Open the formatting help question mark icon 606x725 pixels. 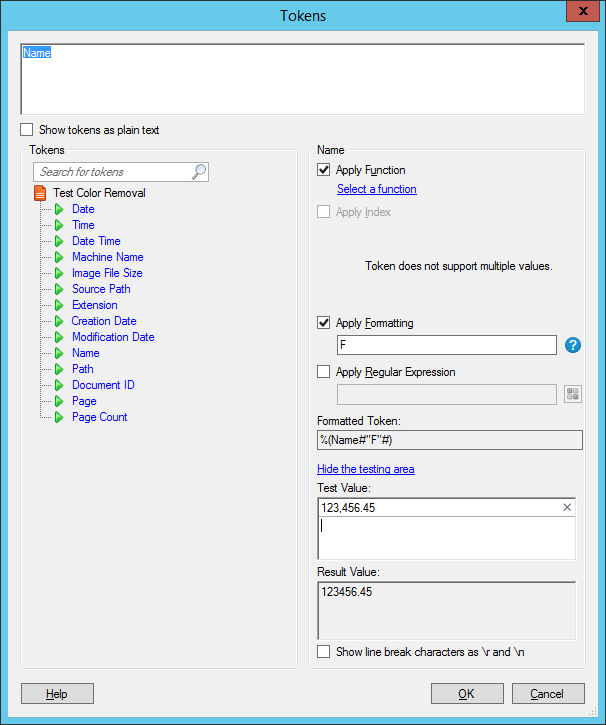click(573, 345)
